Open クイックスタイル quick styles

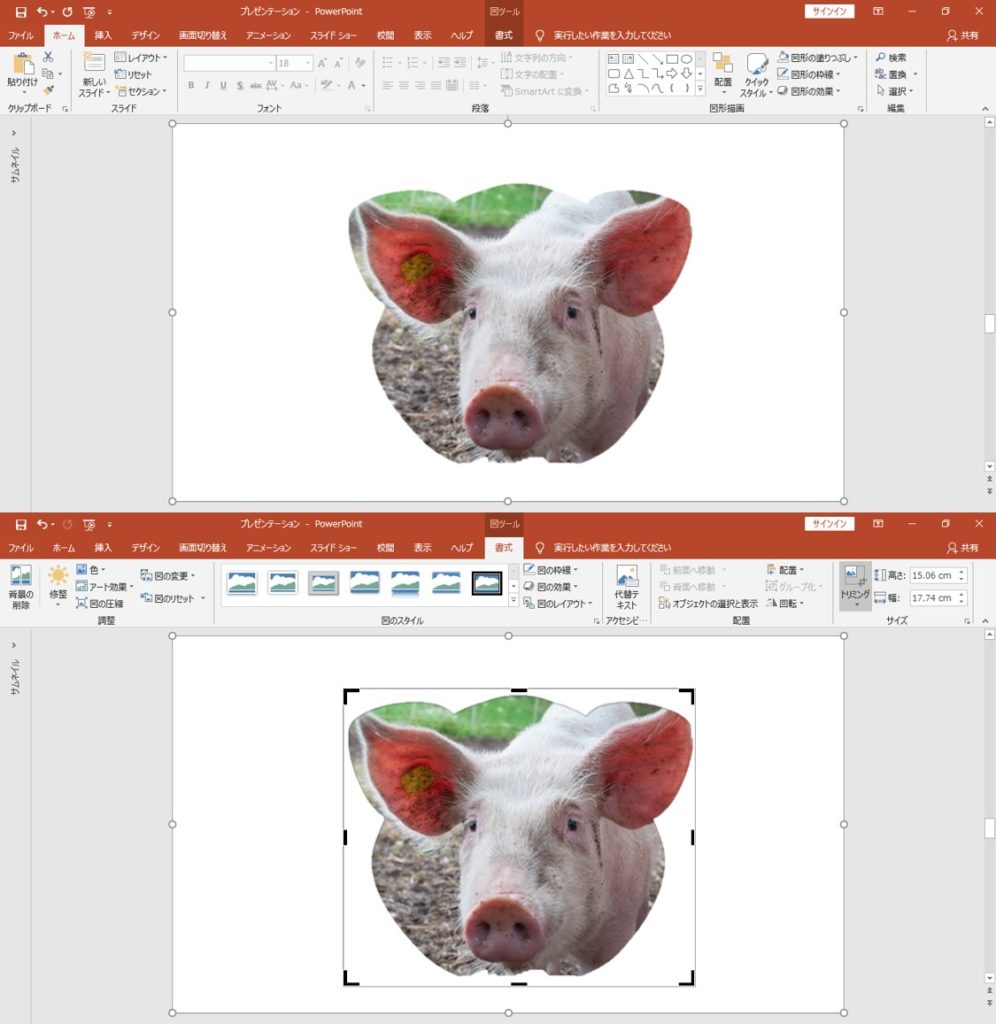pyautogui.click(x=756, y=73)
